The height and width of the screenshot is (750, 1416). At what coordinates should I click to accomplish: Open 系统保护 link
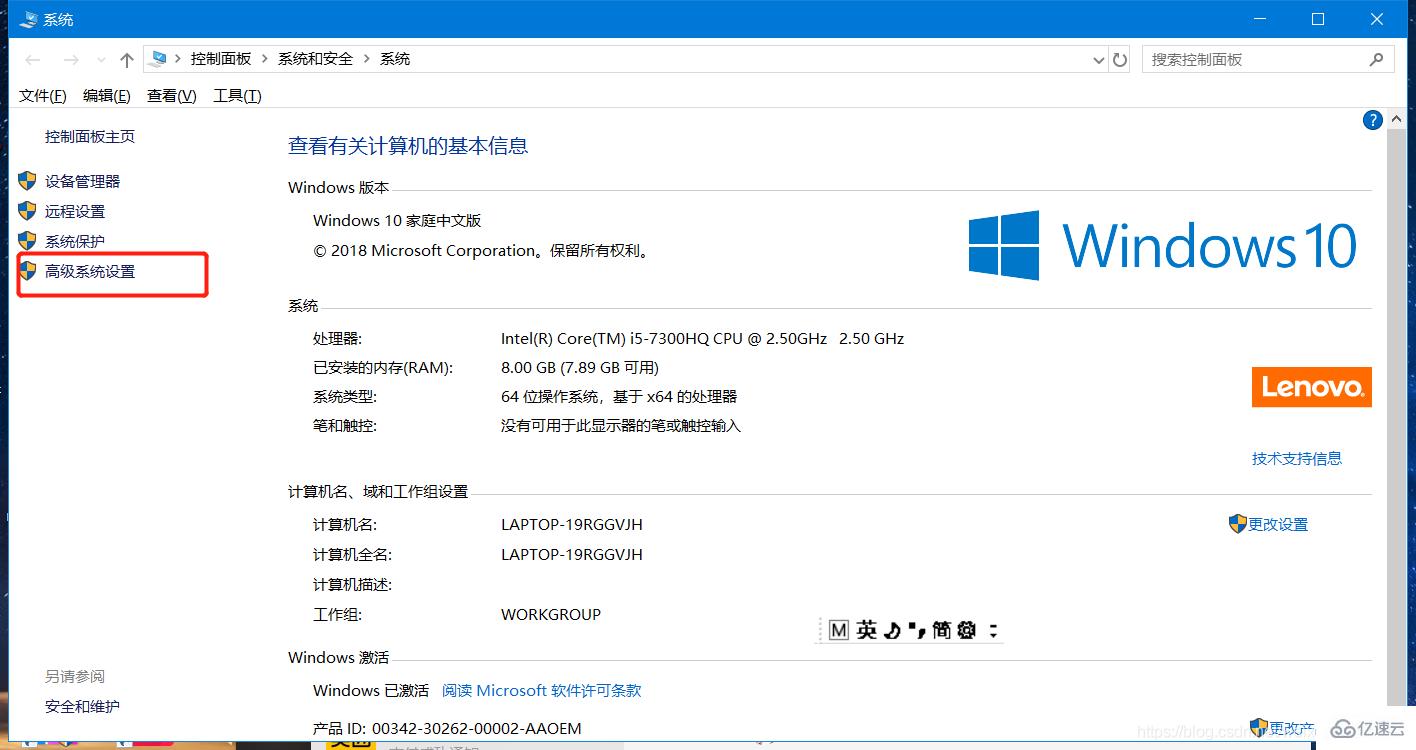click(75, 241)
